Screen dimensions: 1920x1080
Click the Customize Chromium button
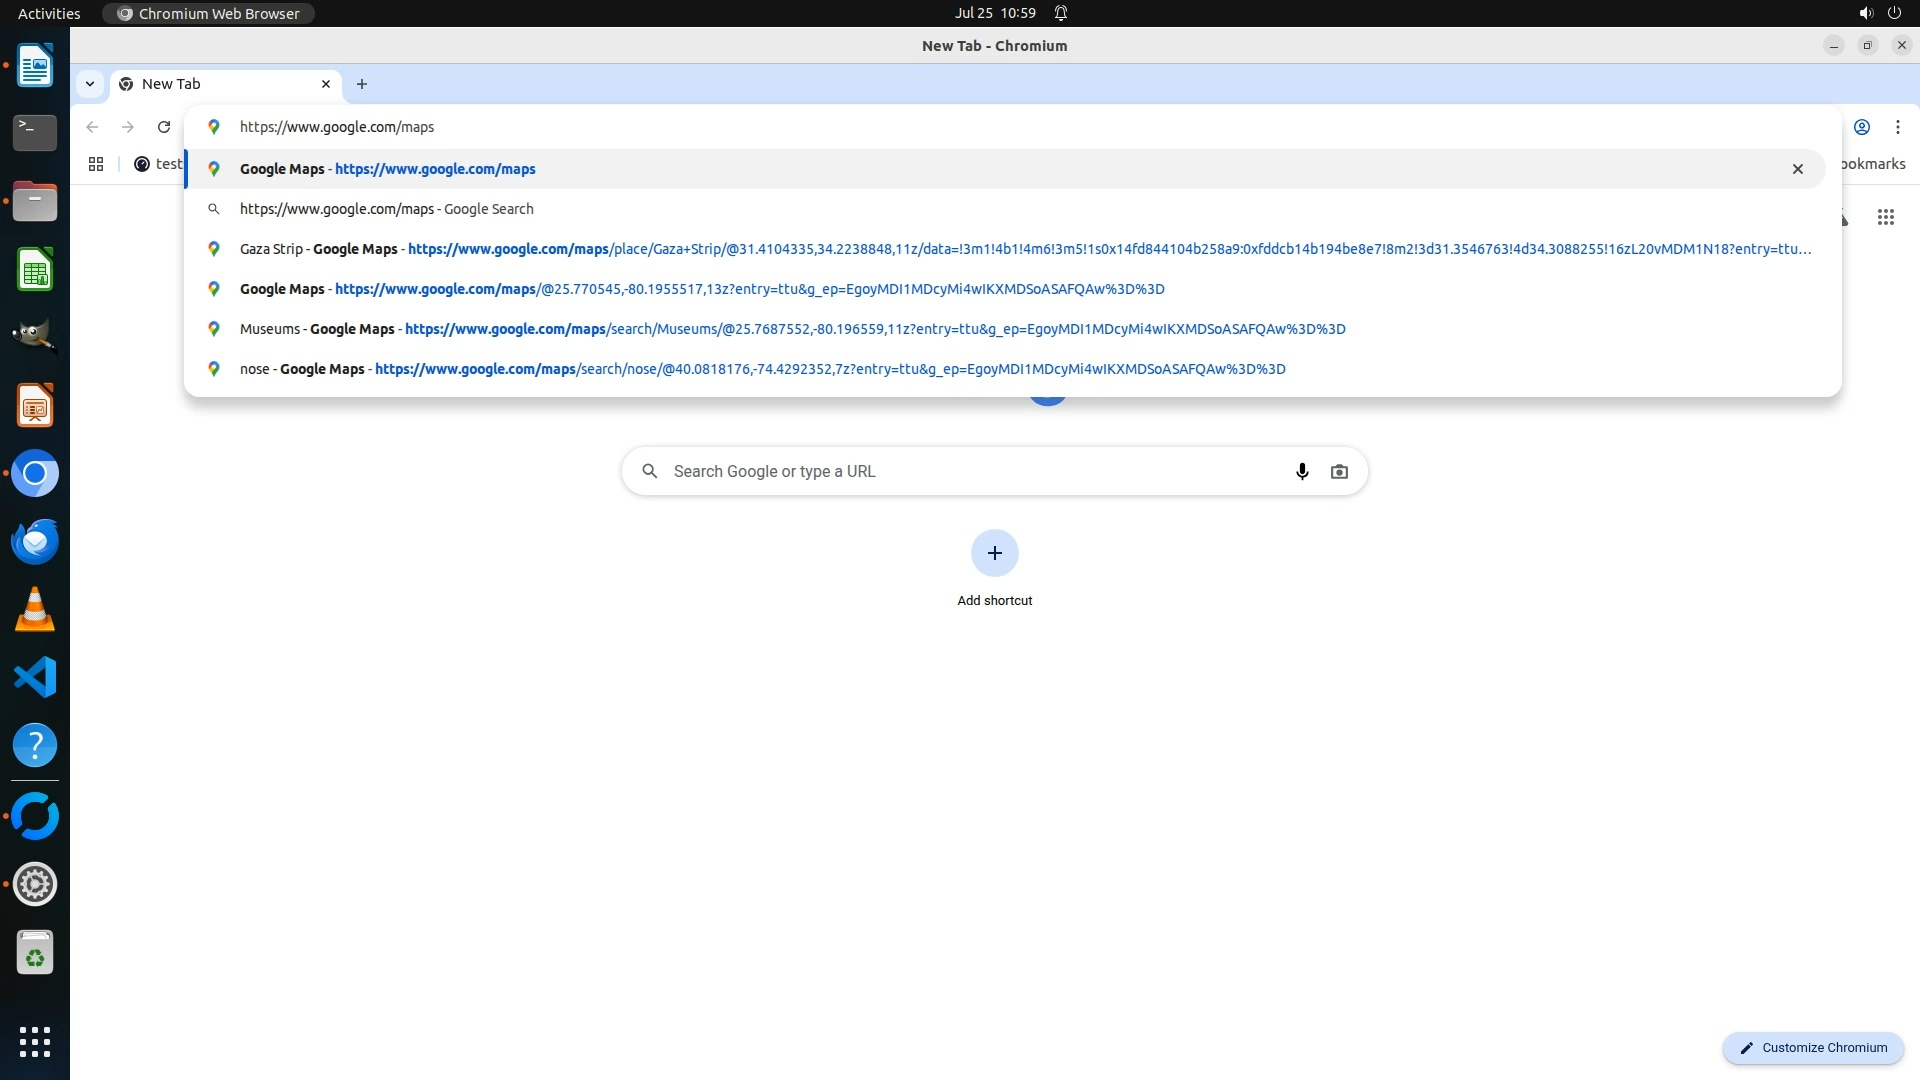point(1812,1047)
